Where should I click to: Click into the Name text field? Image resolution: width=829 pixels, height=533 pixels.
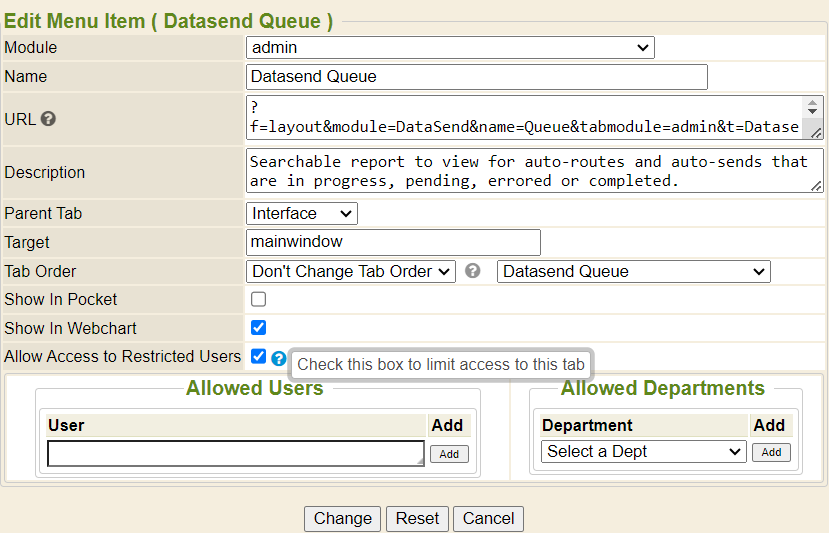pos(476,77)
